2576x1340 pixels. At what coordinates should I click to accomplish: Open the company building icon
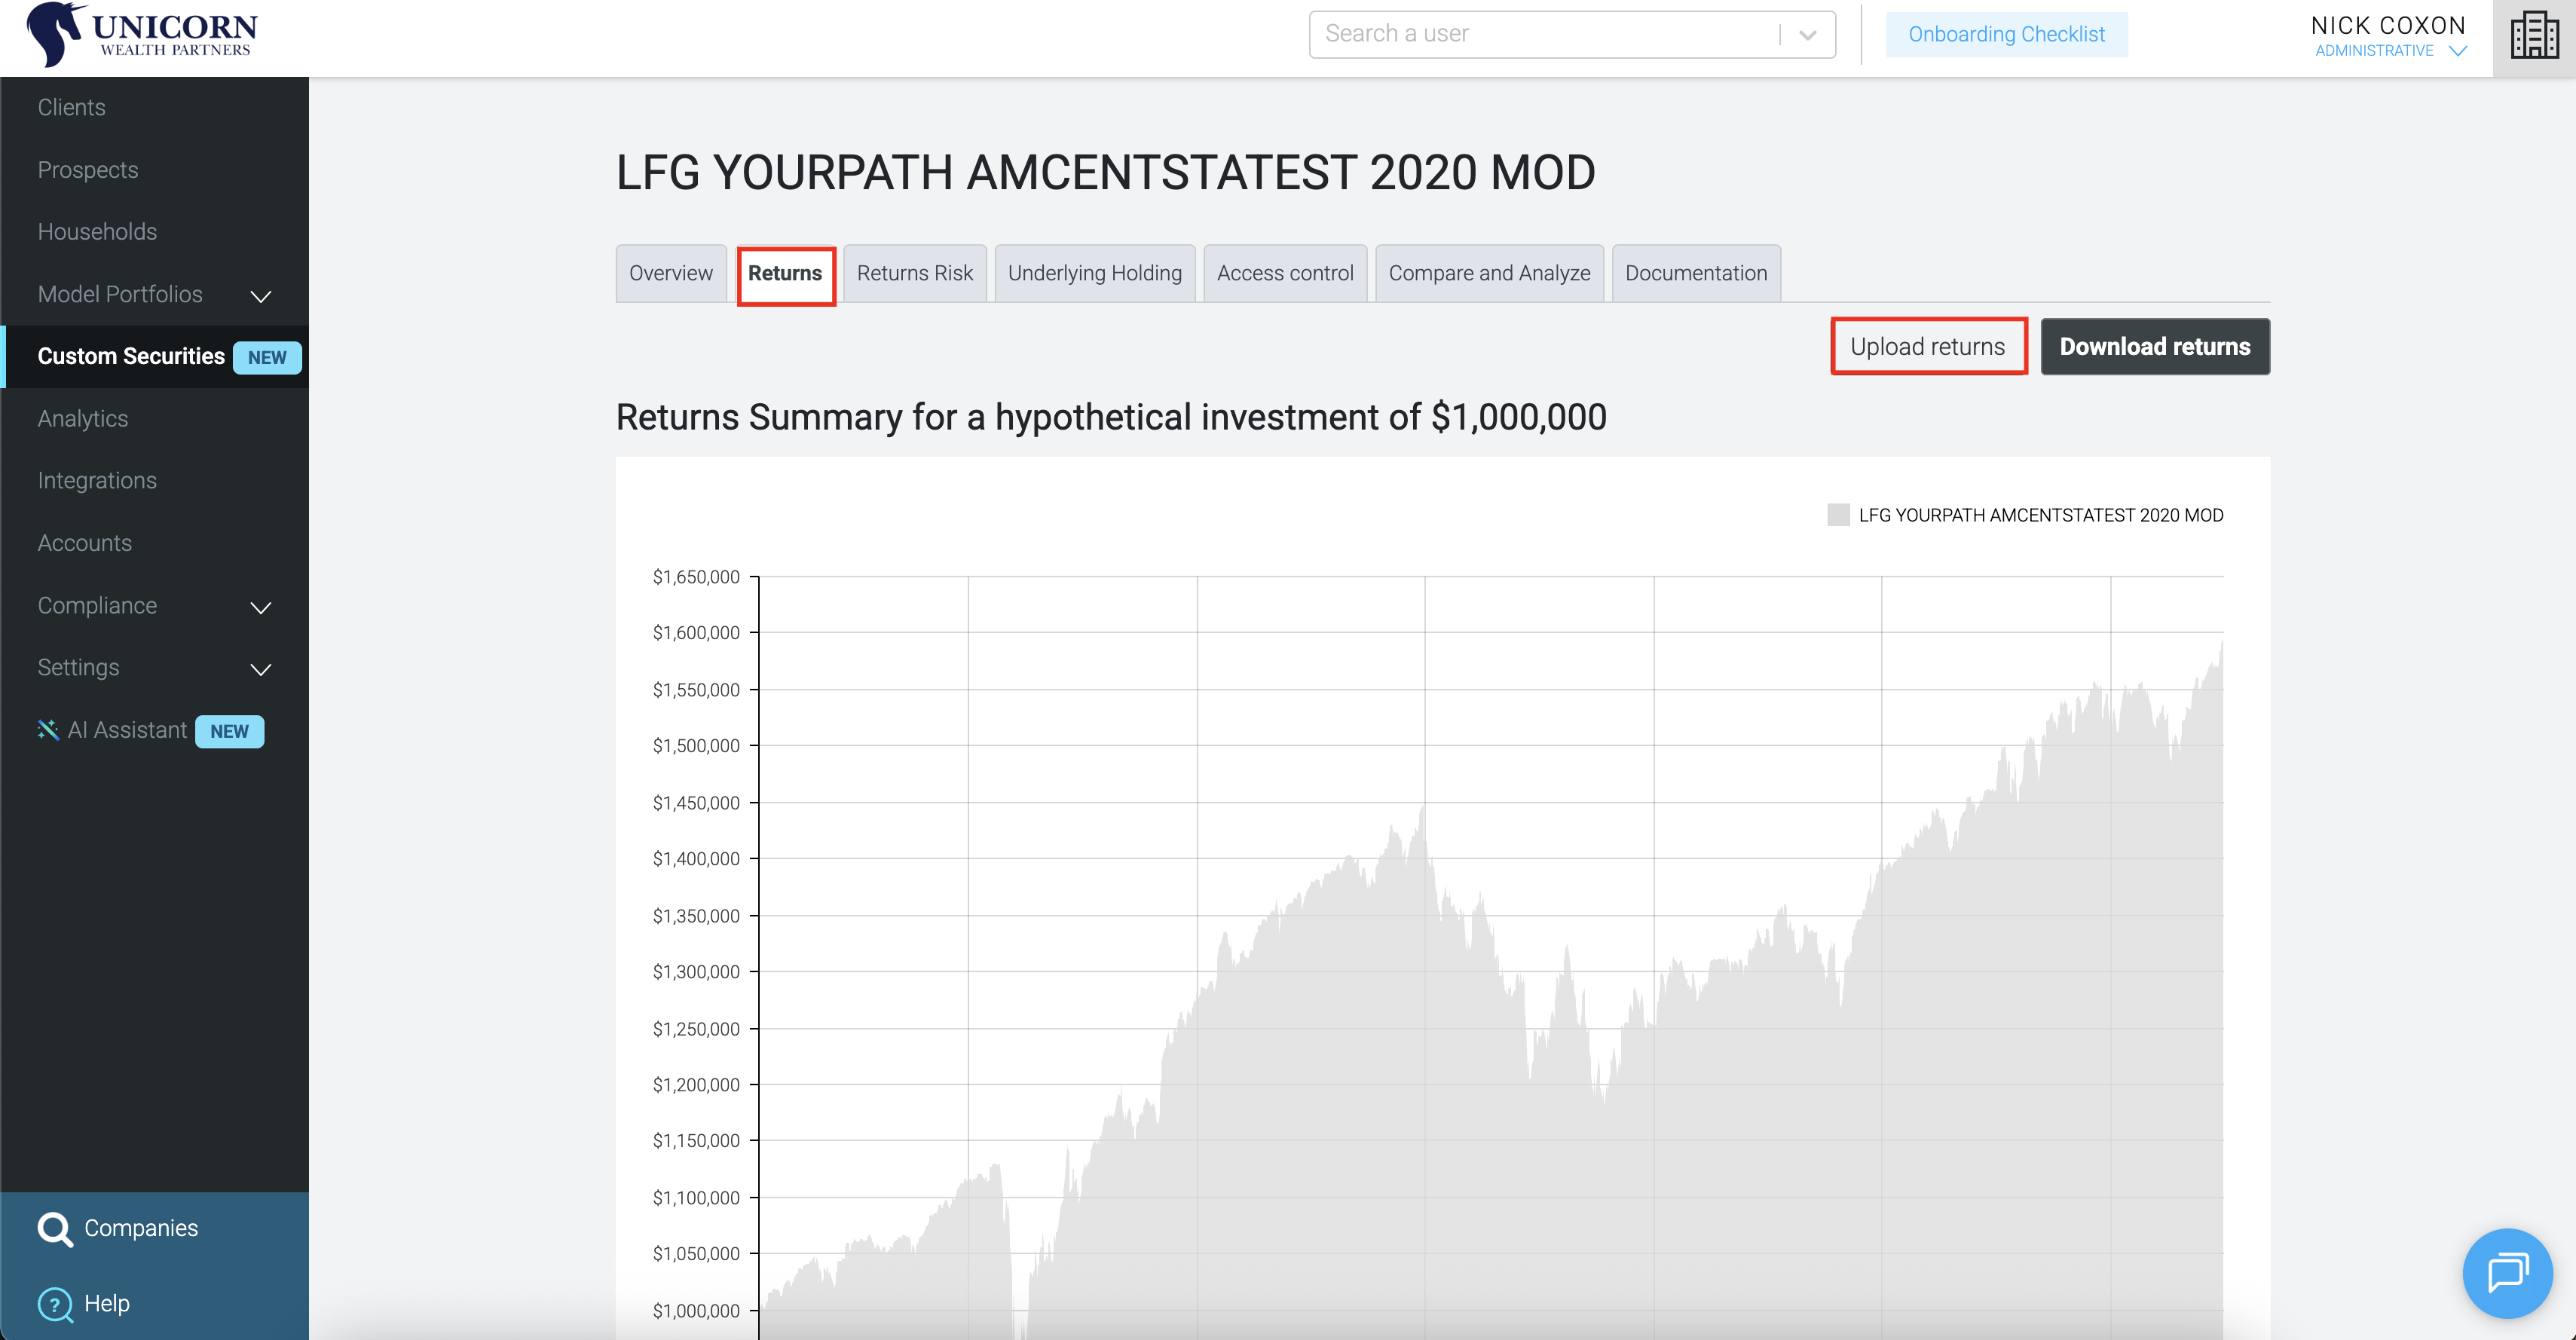[2534, 35]
